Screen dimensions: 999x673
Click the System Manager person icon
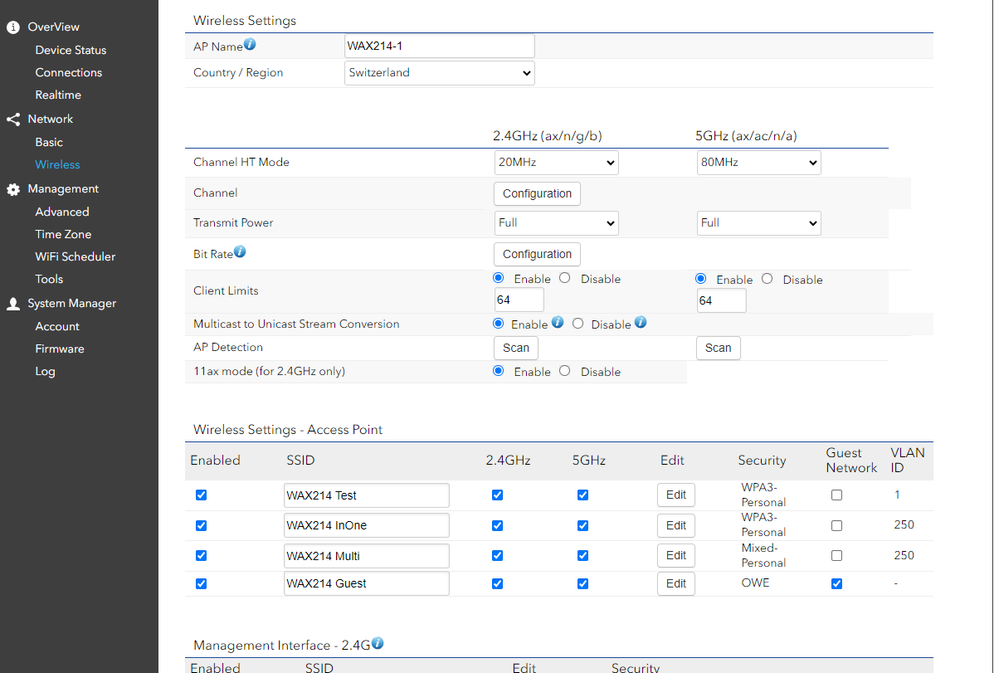pyautogui.click(x=11, y=303)
